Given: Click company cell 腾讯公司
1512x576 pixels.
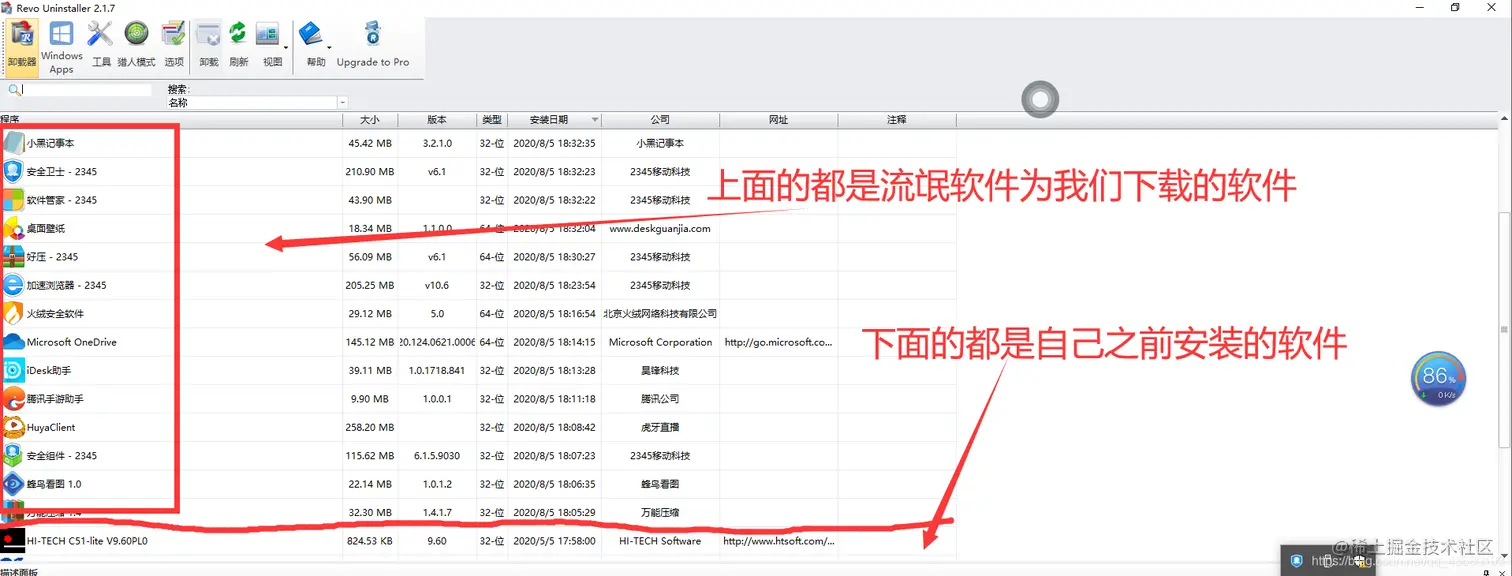Looking at the screenshot, I should [660, 399].
